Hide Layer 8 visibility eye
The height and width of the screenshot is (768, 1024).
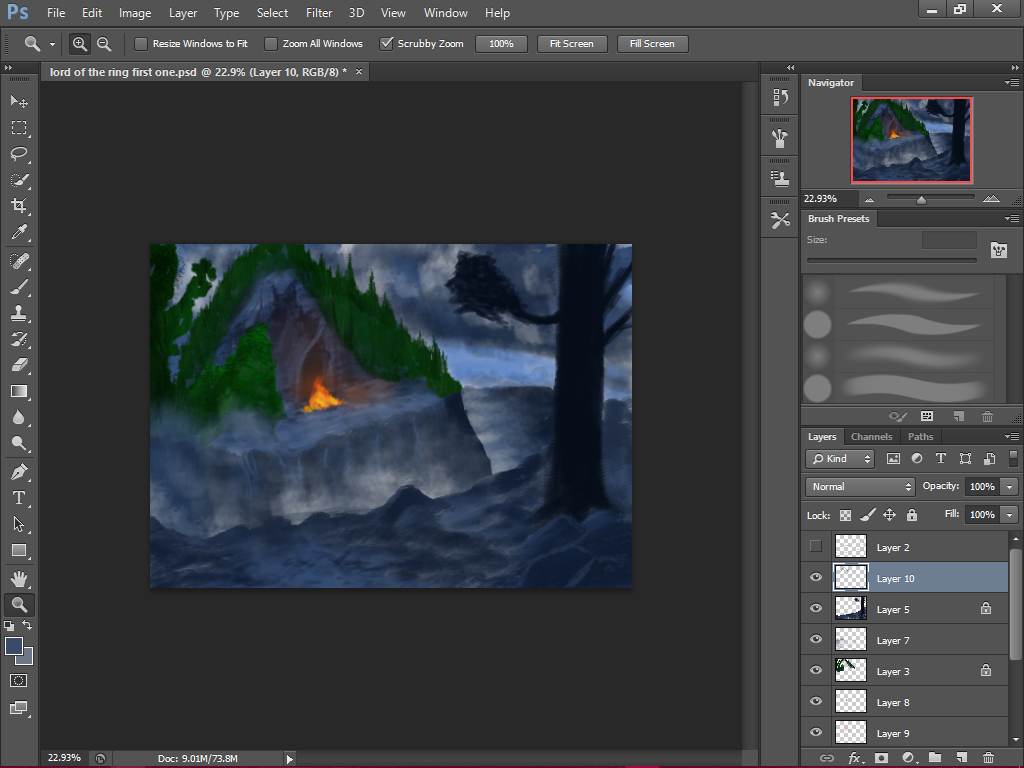click(x=816, y=701)
